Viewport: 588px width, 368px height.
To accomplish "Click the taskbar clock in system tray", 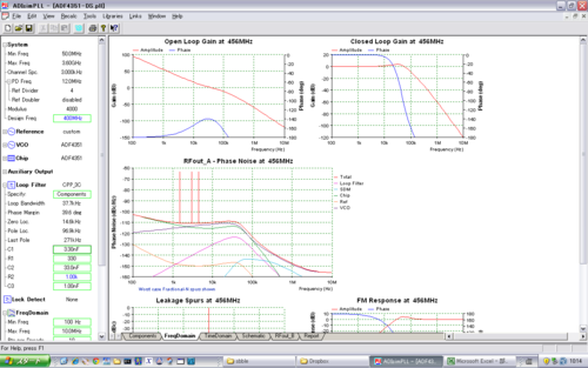I will pyautogui.click(x=576, y=361).
